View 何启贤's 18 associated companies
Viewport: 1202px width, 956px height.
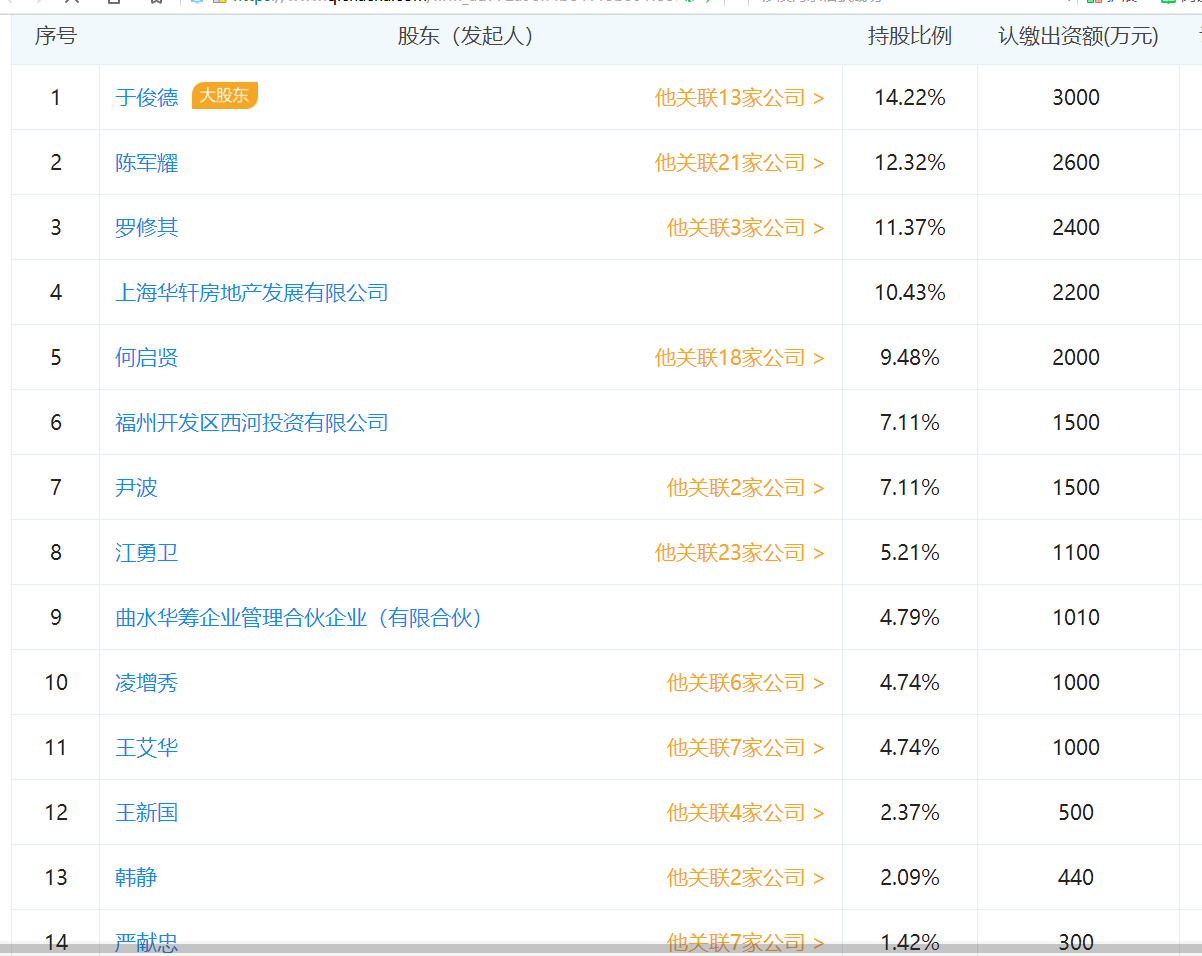[x=740, y=357]
